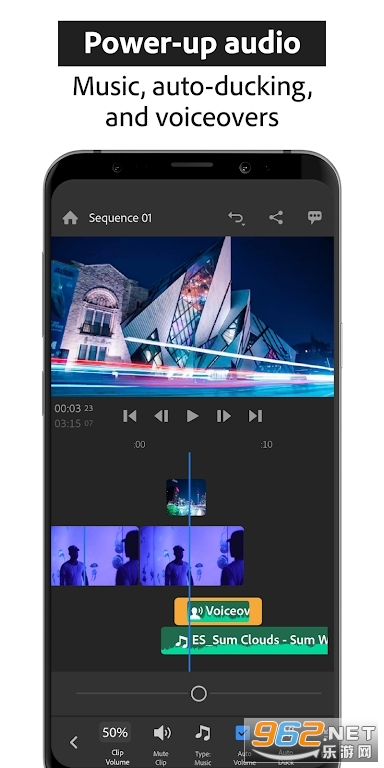This screenshot has width=384, height=768.
Task: Tap the undo arrow icon
Action: (236, 218)
